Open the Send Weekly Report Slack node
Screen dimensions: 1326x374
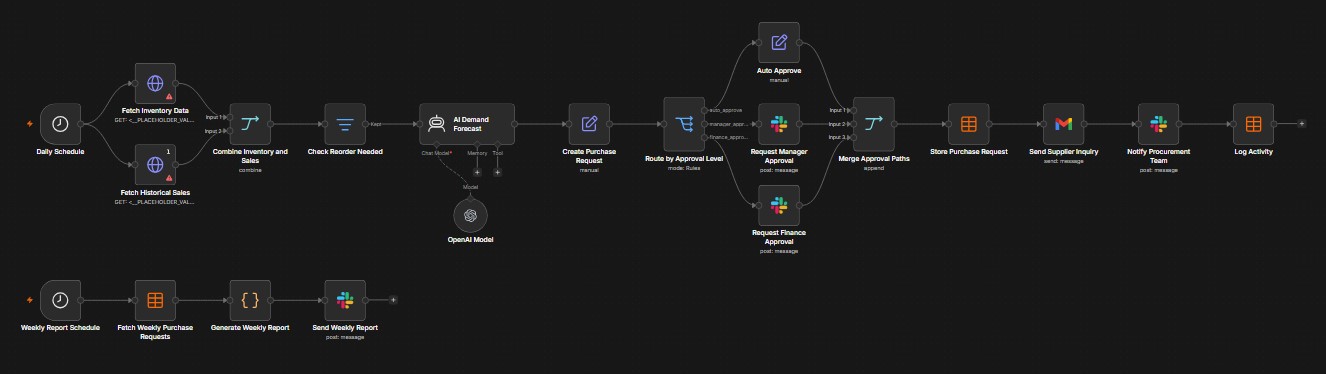point(345,299)
